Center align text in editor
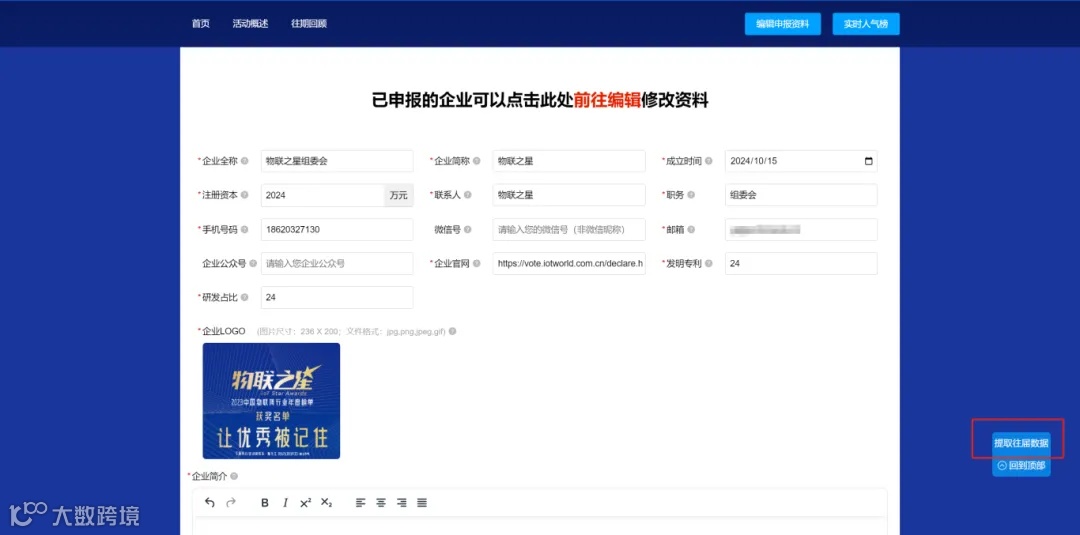1080x535 pixels. [381, 503]
